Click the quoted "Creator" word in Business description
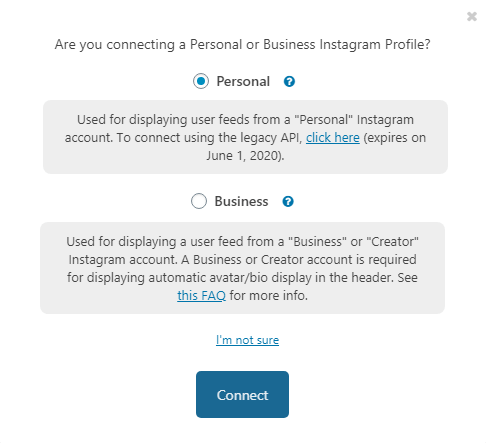486x443 pixels. (x=392, y=241)
